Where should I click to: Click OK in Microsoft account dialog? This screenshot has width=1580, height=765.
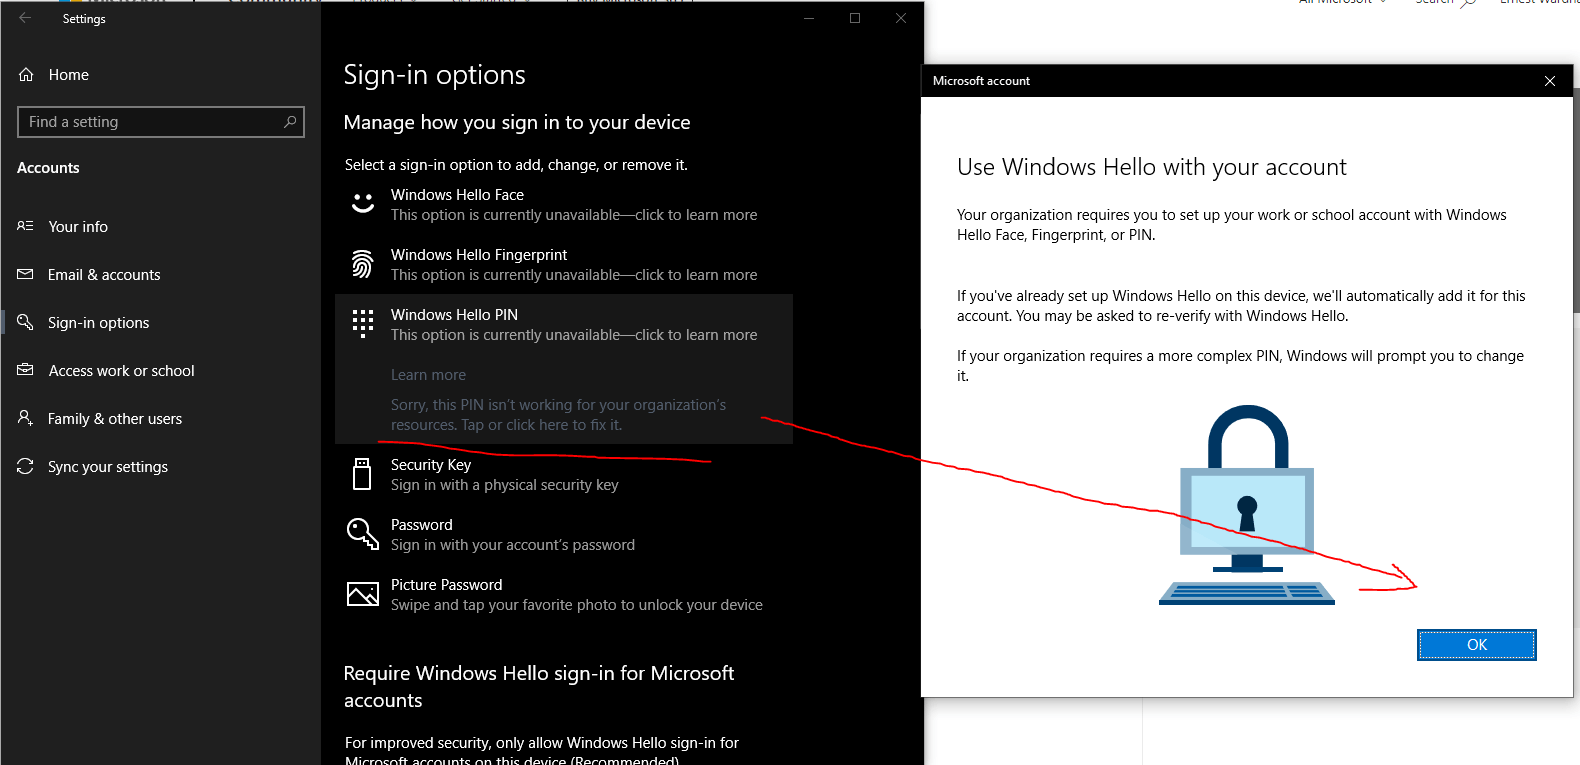(1477, 645)
